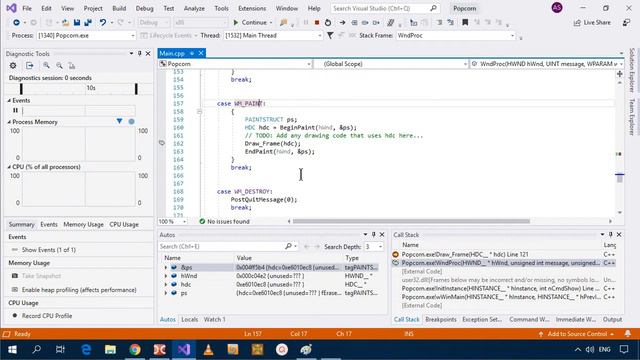Pin the Autos panel
This screenshot has height=360, width=640.
pyautogui.click(x=373, y=235)
